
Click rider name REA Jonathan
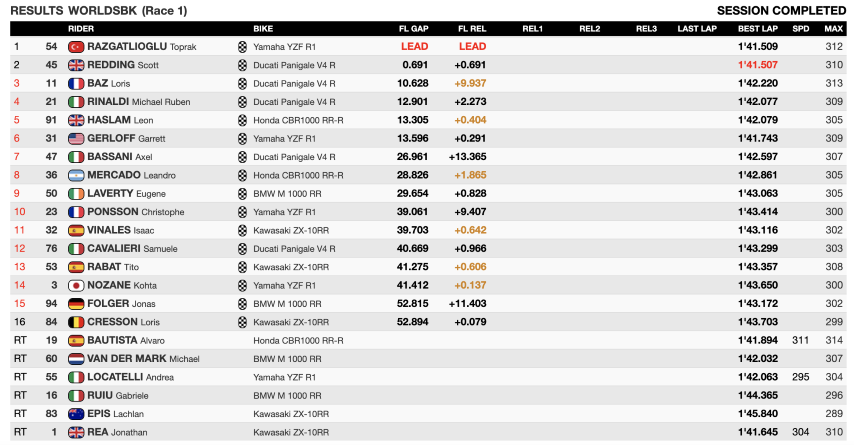coord(117,432)
